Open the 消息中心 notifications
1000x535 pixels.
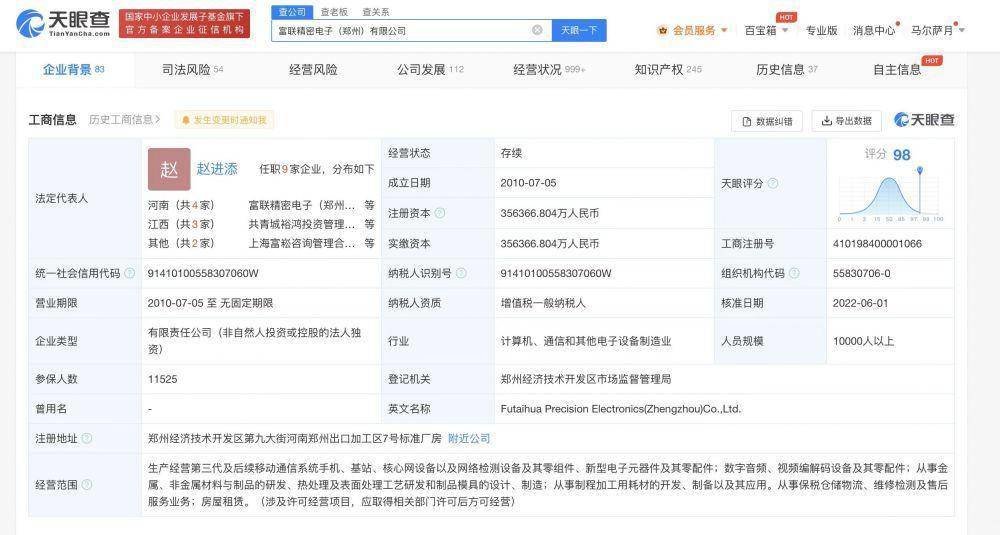874,30
